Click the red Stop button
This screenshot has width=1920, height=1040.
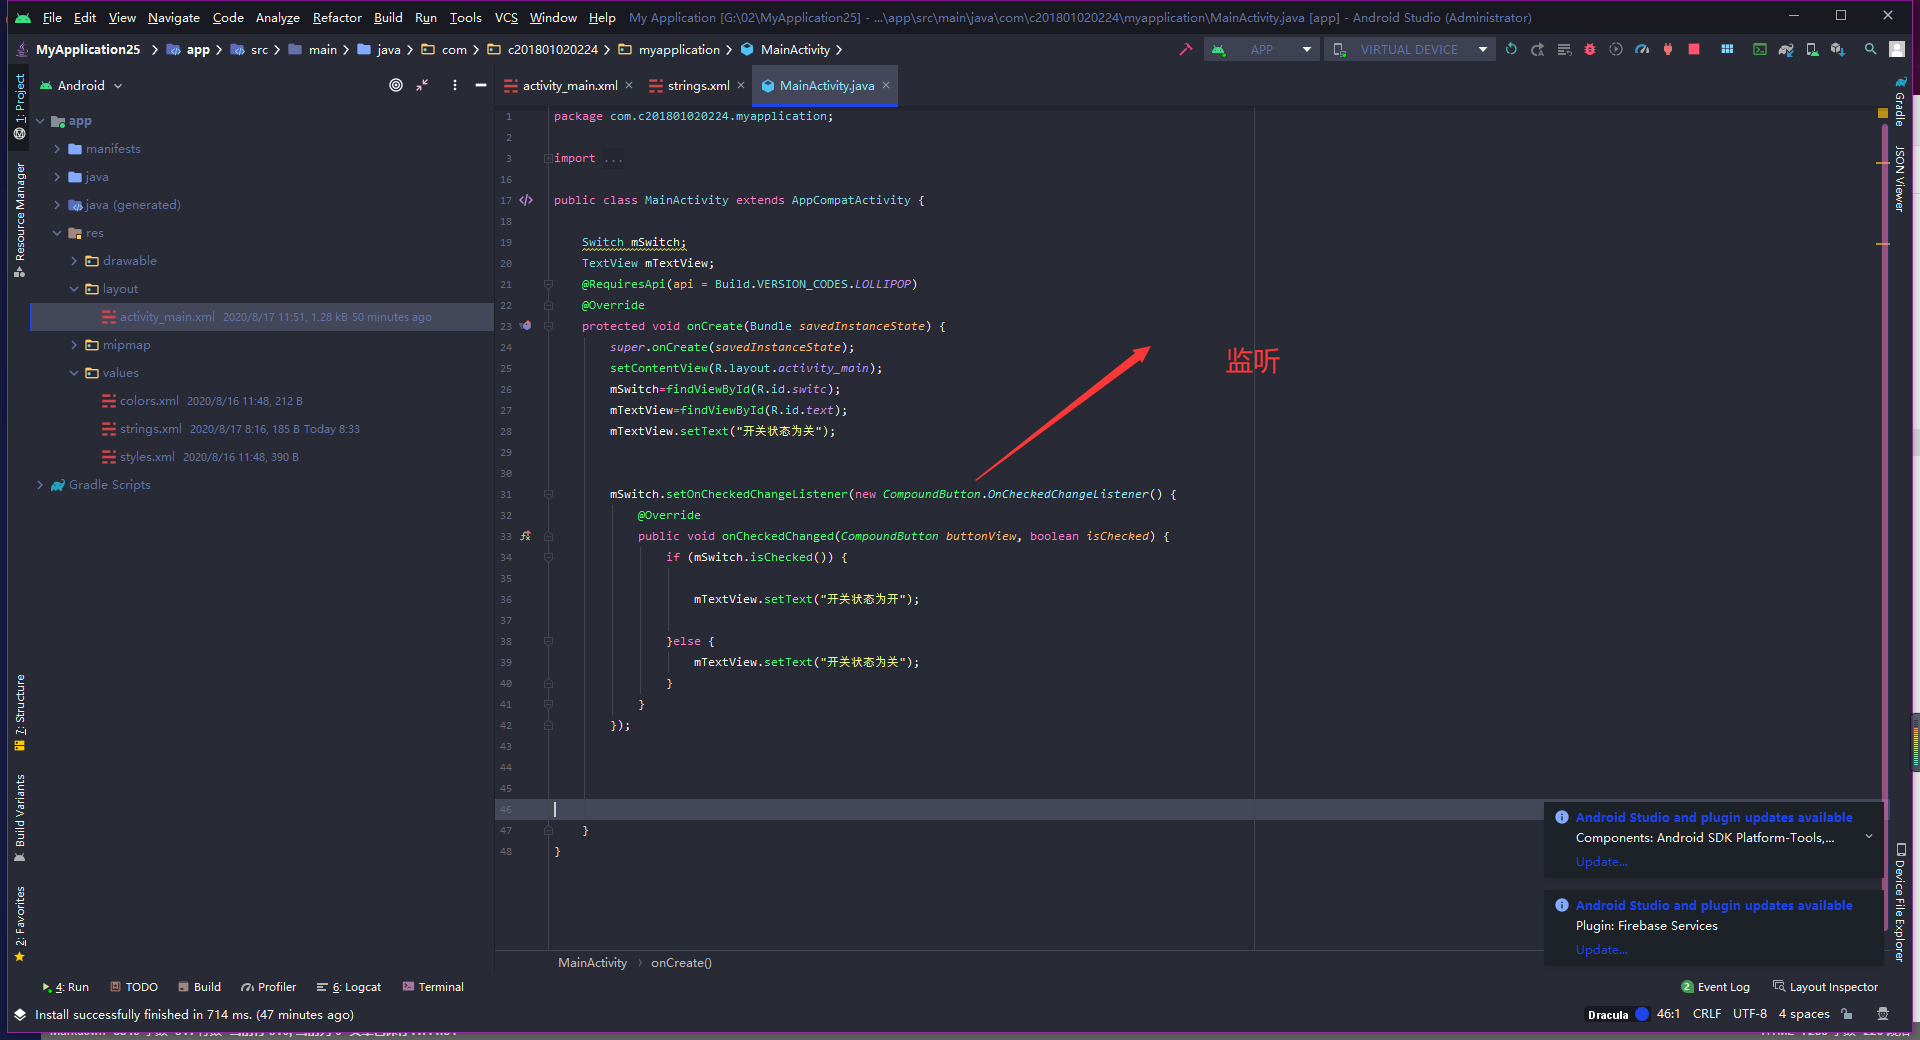coord(1694,49)
